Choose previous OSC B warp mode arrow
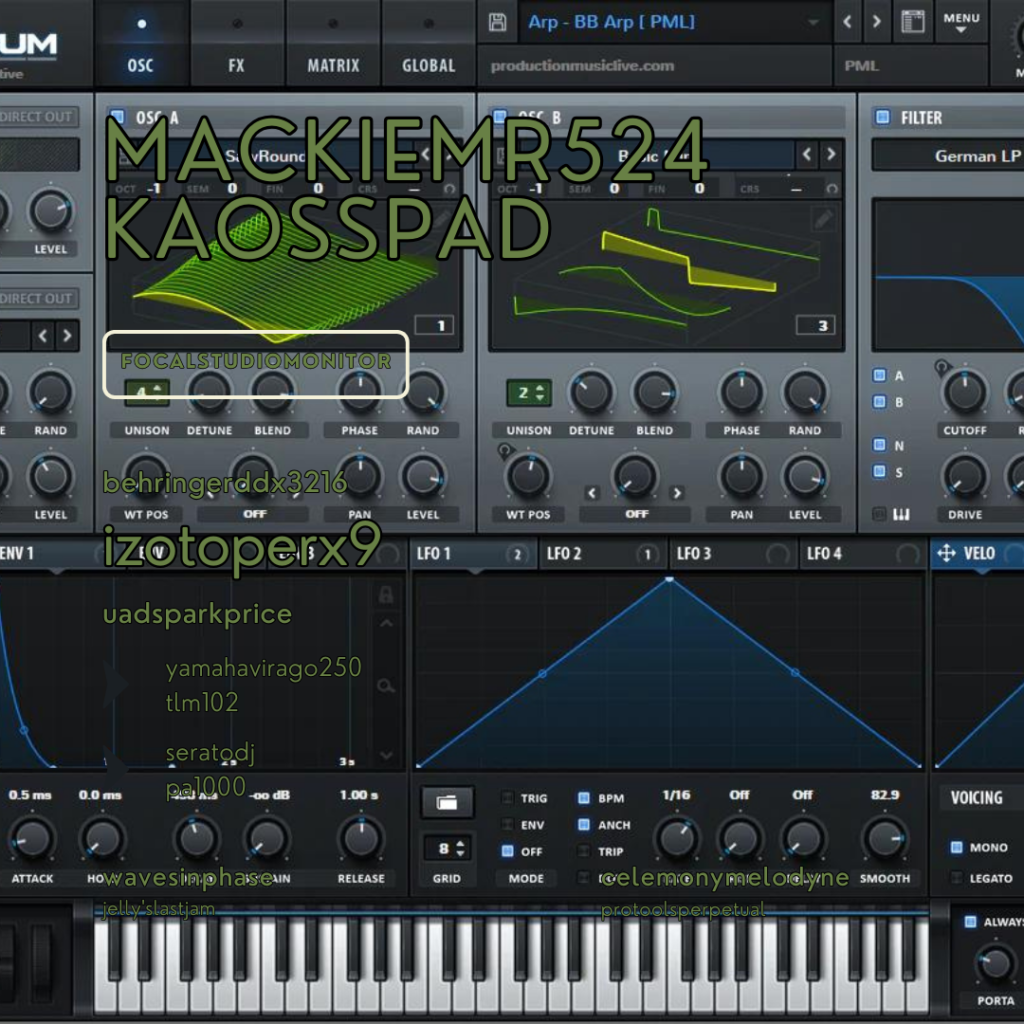Image resolution: width=1024 pixels, height=1024 pixels. point(592,493)
